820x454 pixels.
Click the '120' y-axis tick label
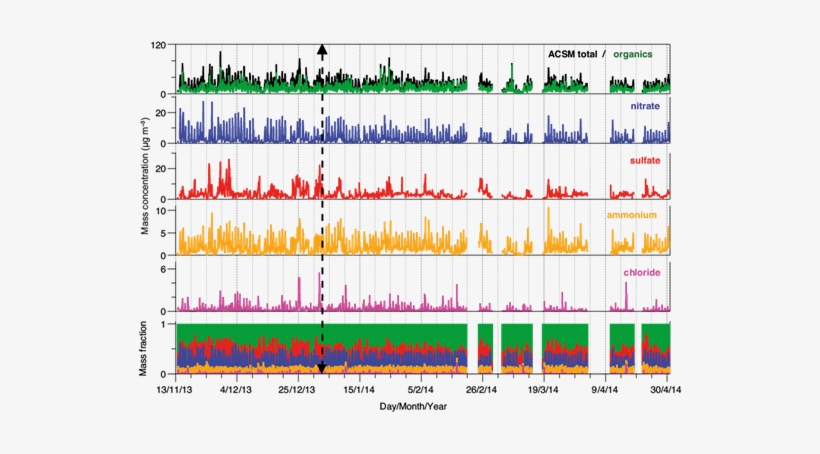(x=158, y=46)
